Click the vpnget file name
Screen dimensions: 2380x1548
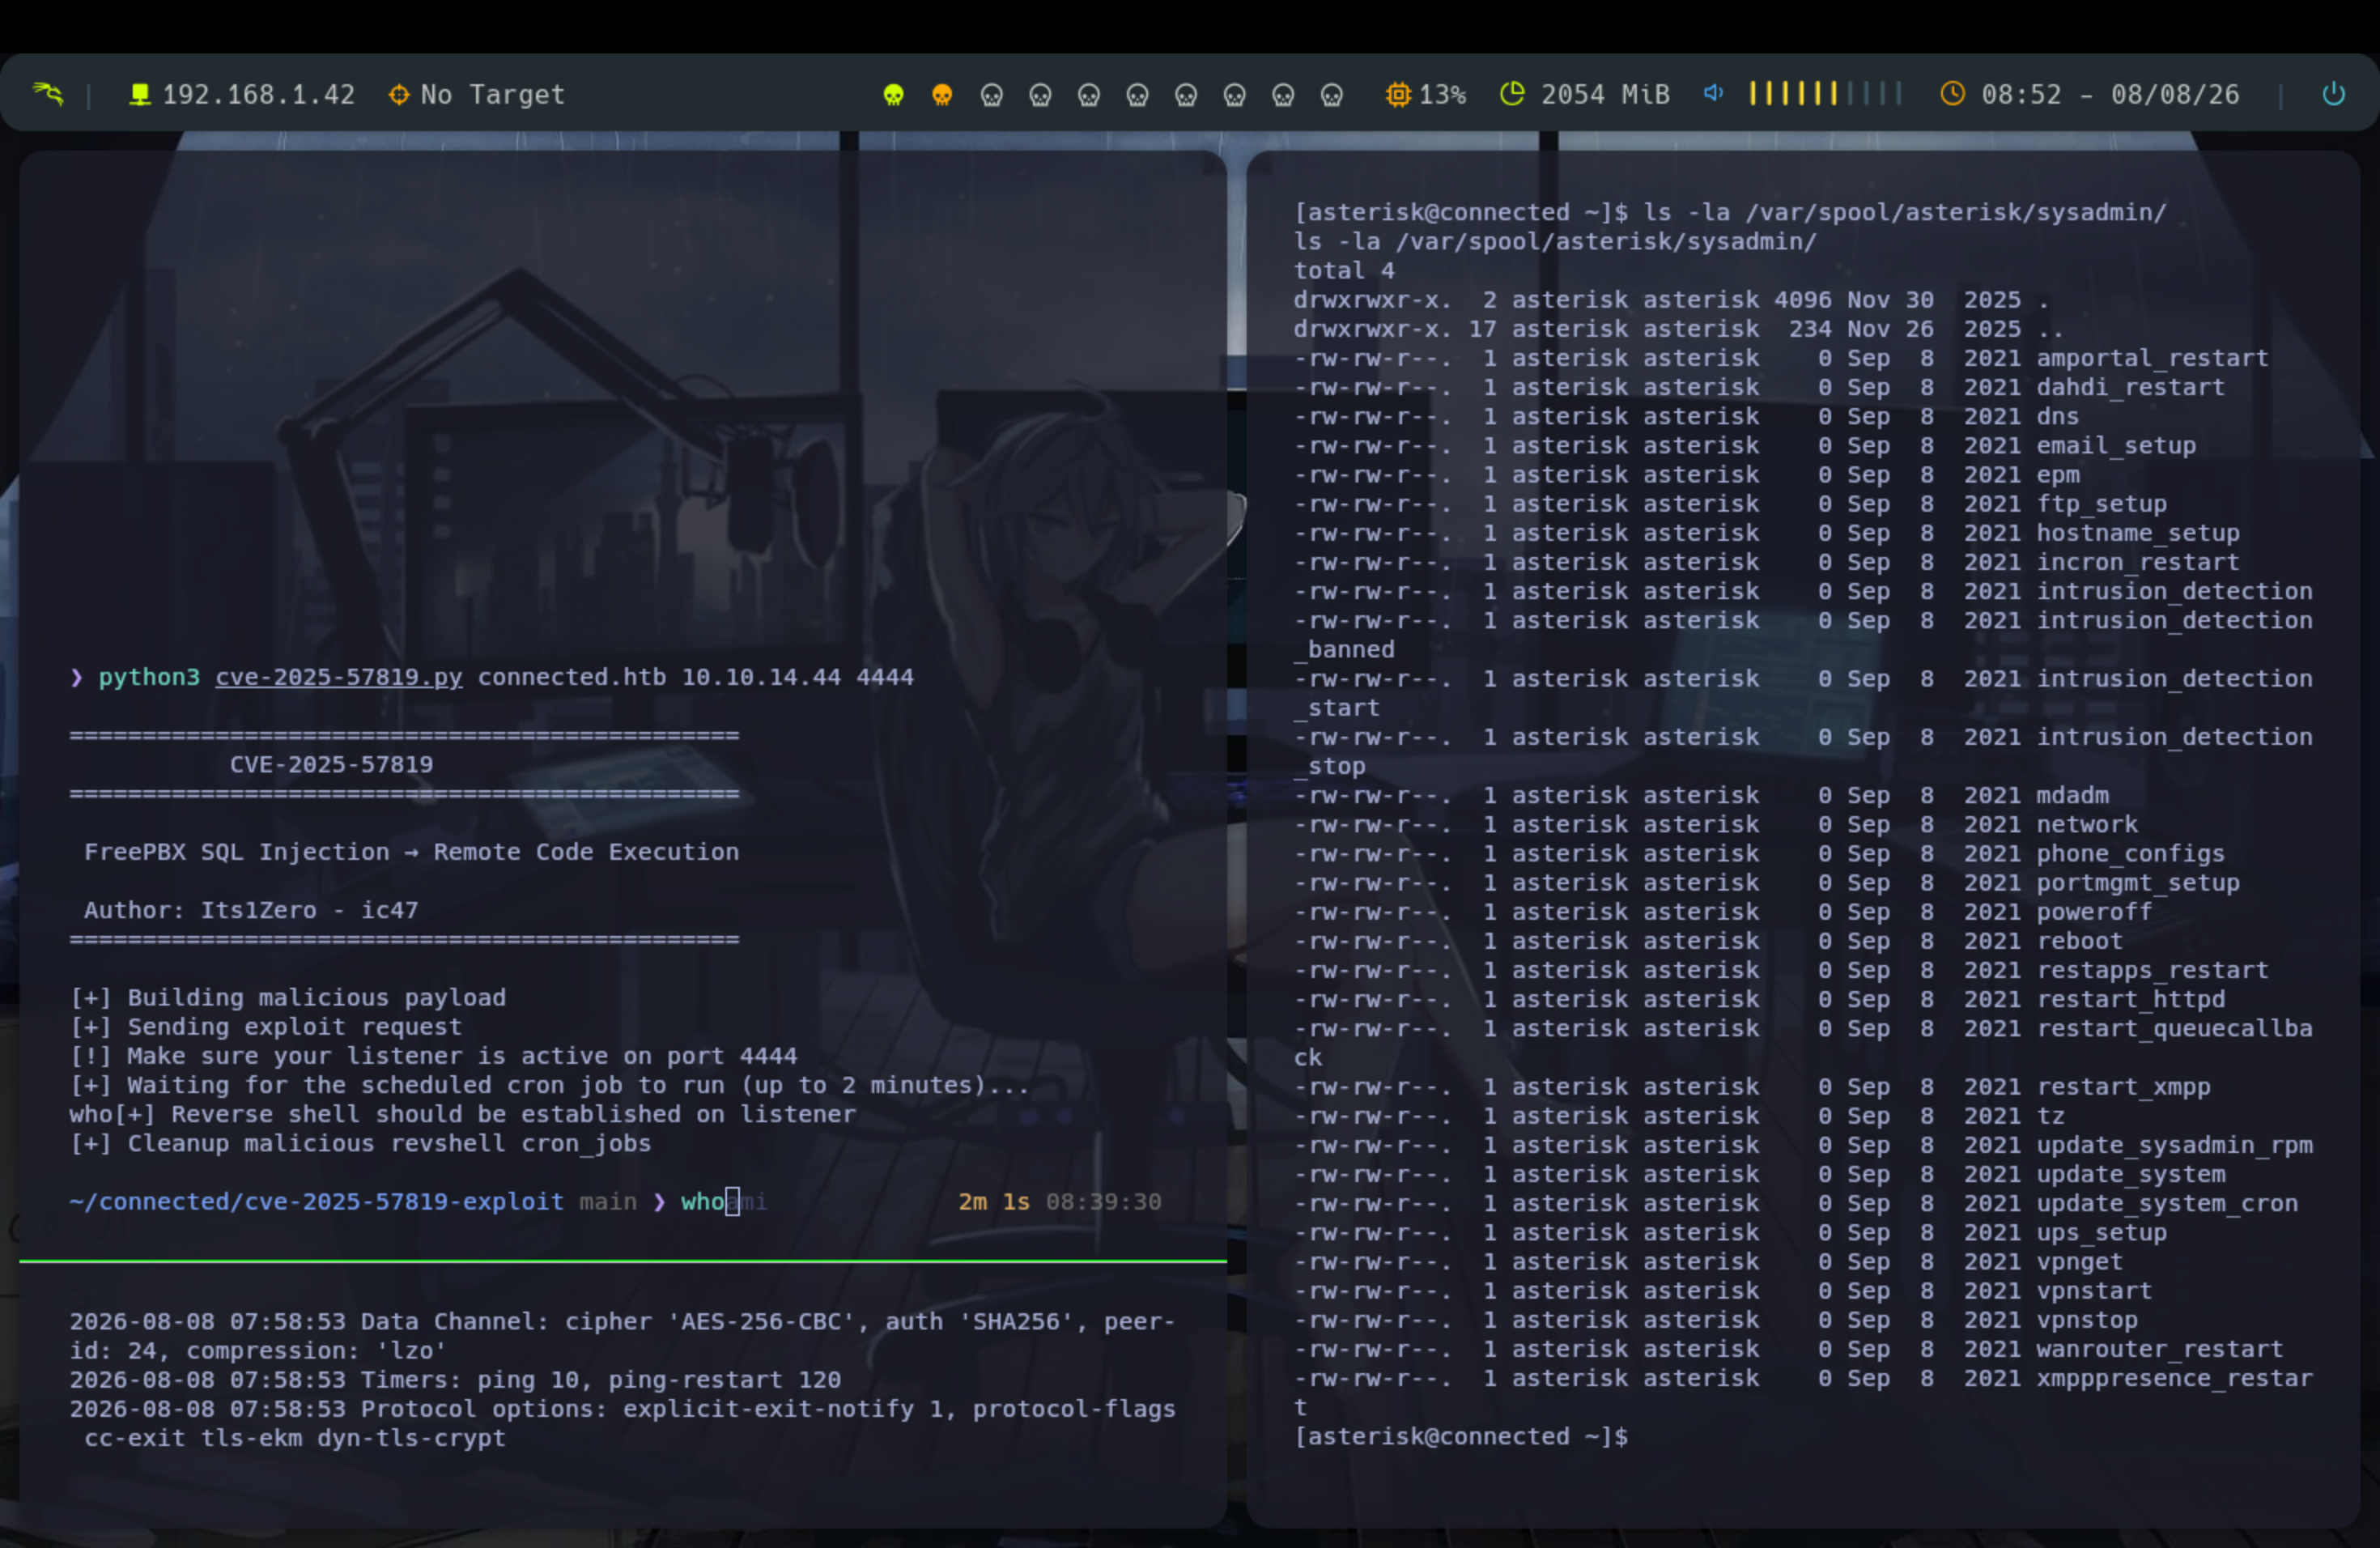click(2080, 1261)
